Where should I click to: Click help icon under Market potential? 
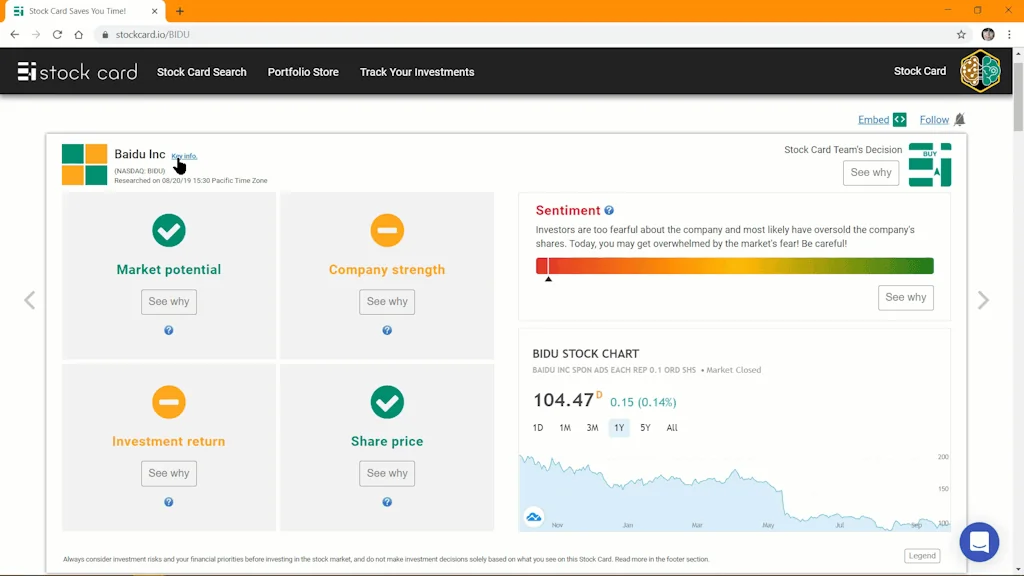tap(169, 330)
